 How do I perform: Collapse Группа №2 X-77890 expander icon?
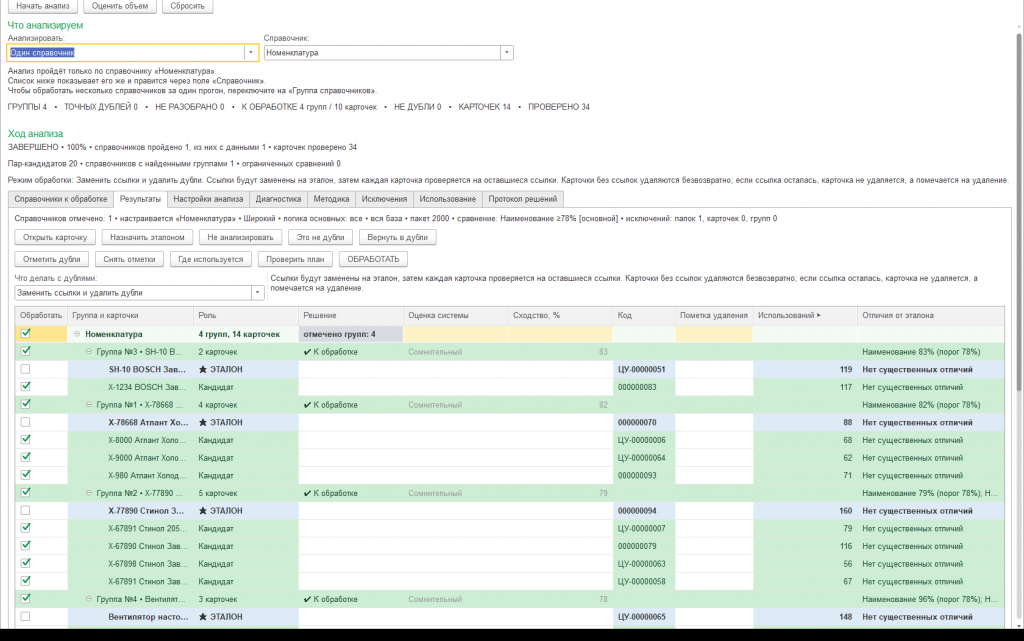pos(89,493)
